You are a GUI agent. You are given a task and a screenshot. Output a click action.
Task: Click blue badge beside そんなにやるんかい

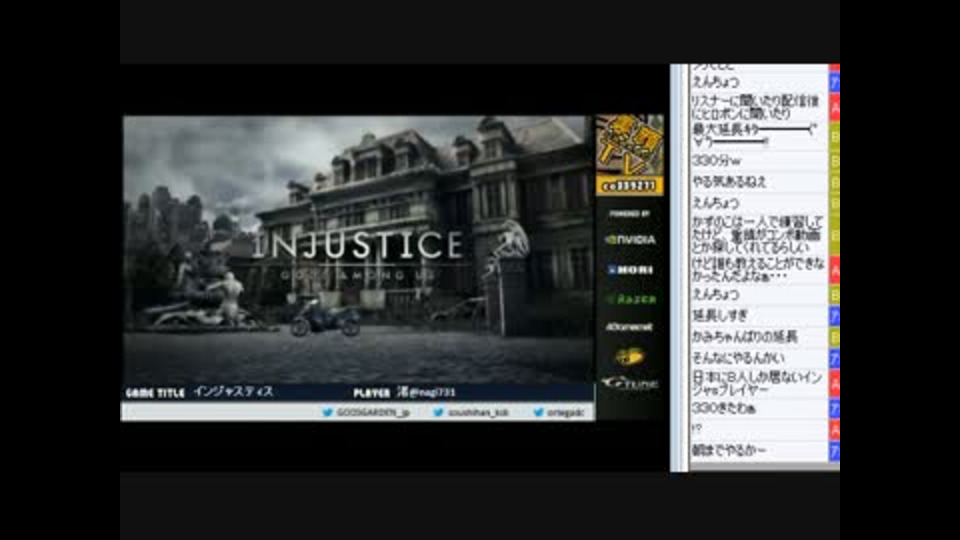pos(834,358)
